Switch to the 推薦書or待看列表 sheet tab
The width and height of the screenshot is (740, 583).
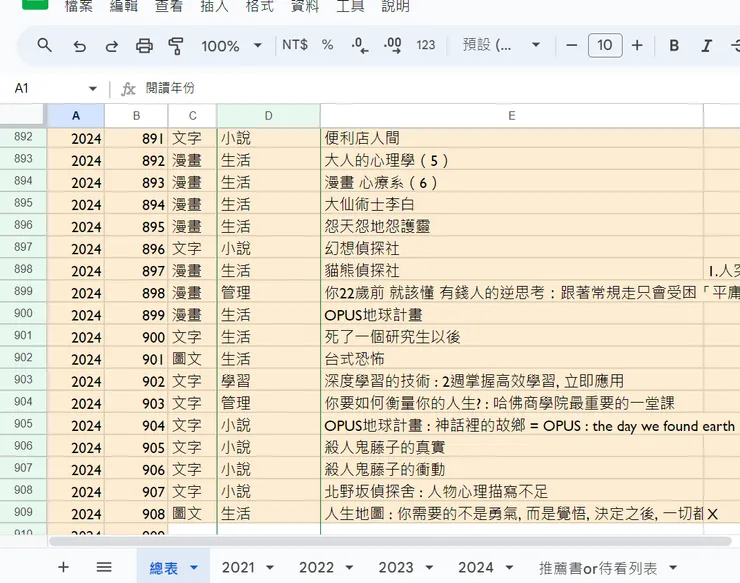(598, 568)
